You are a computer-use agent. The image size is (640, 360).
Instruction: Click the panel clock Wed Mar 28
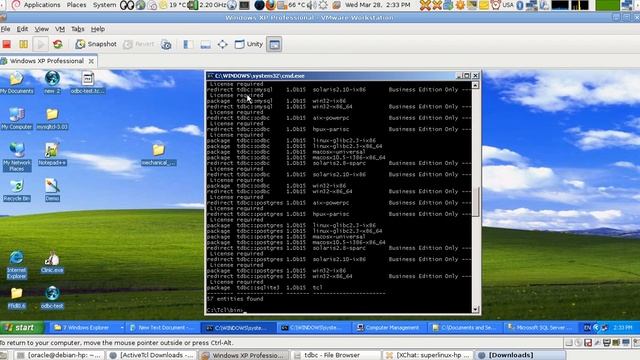coord(378,5)
